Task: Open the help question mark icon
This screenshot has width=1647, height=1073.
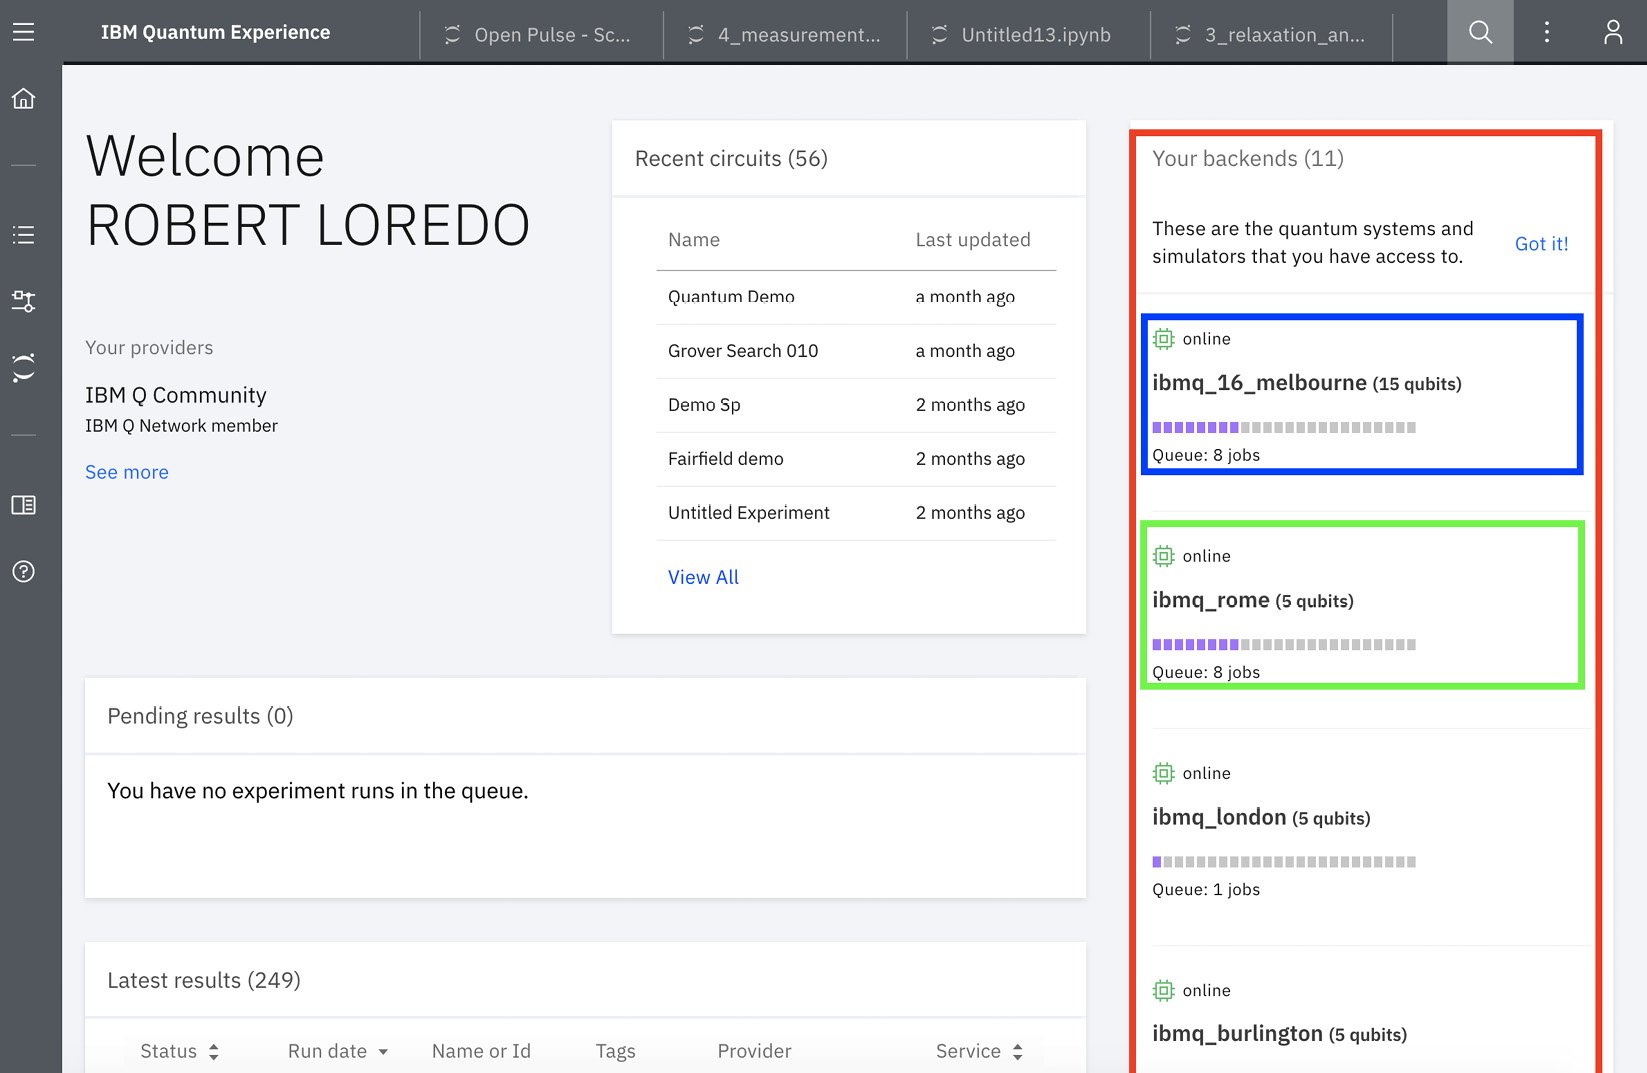Action: [23, 571]
